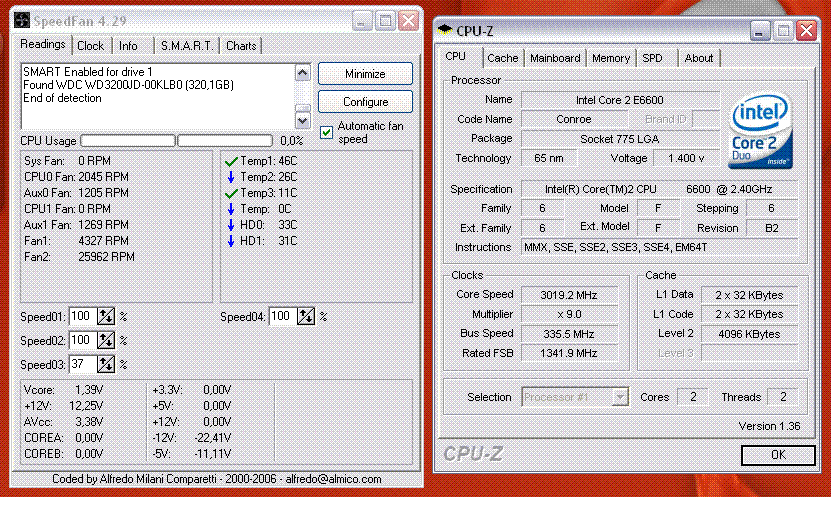Click the log box scroll up arrow
Image resolution: width=831 pixels, height=512 pixels.
click(x=303, y=73)
